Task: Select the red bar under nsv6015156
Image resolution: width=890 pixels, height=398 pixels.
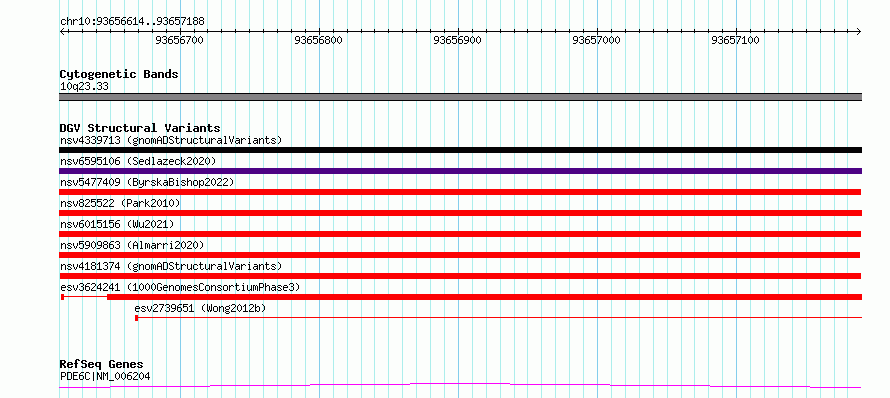Action: (460, 234)
